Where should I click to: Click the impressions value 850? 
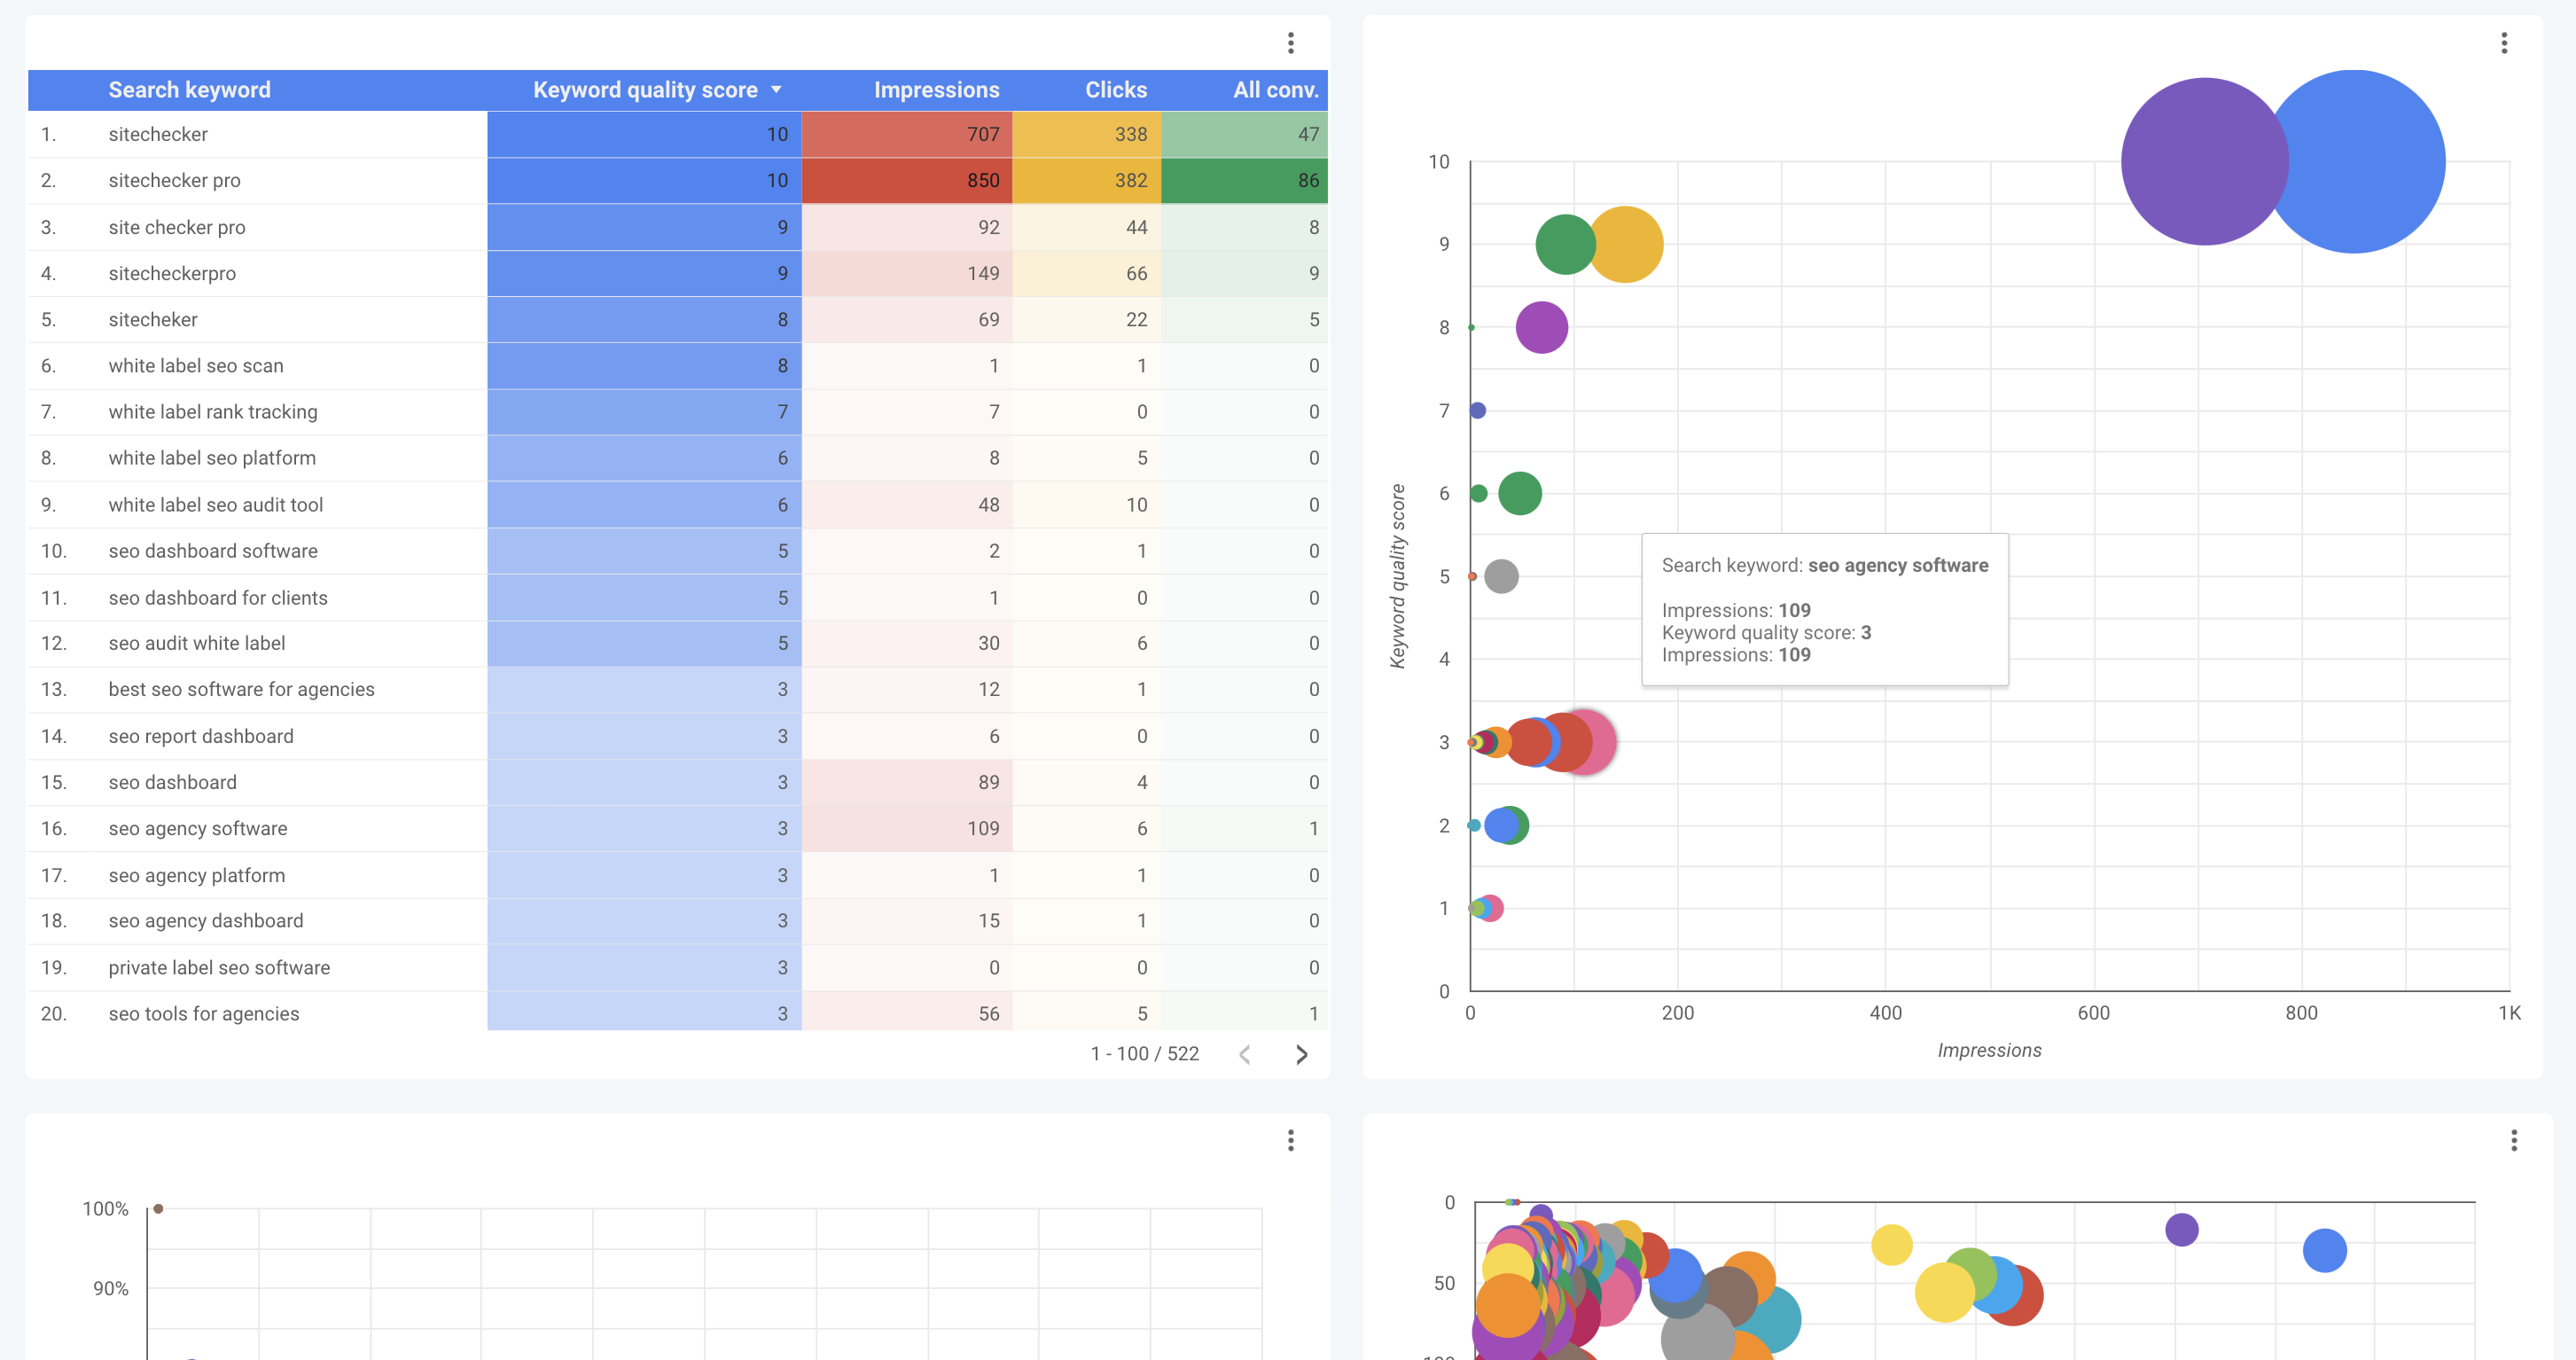(983, 180)
